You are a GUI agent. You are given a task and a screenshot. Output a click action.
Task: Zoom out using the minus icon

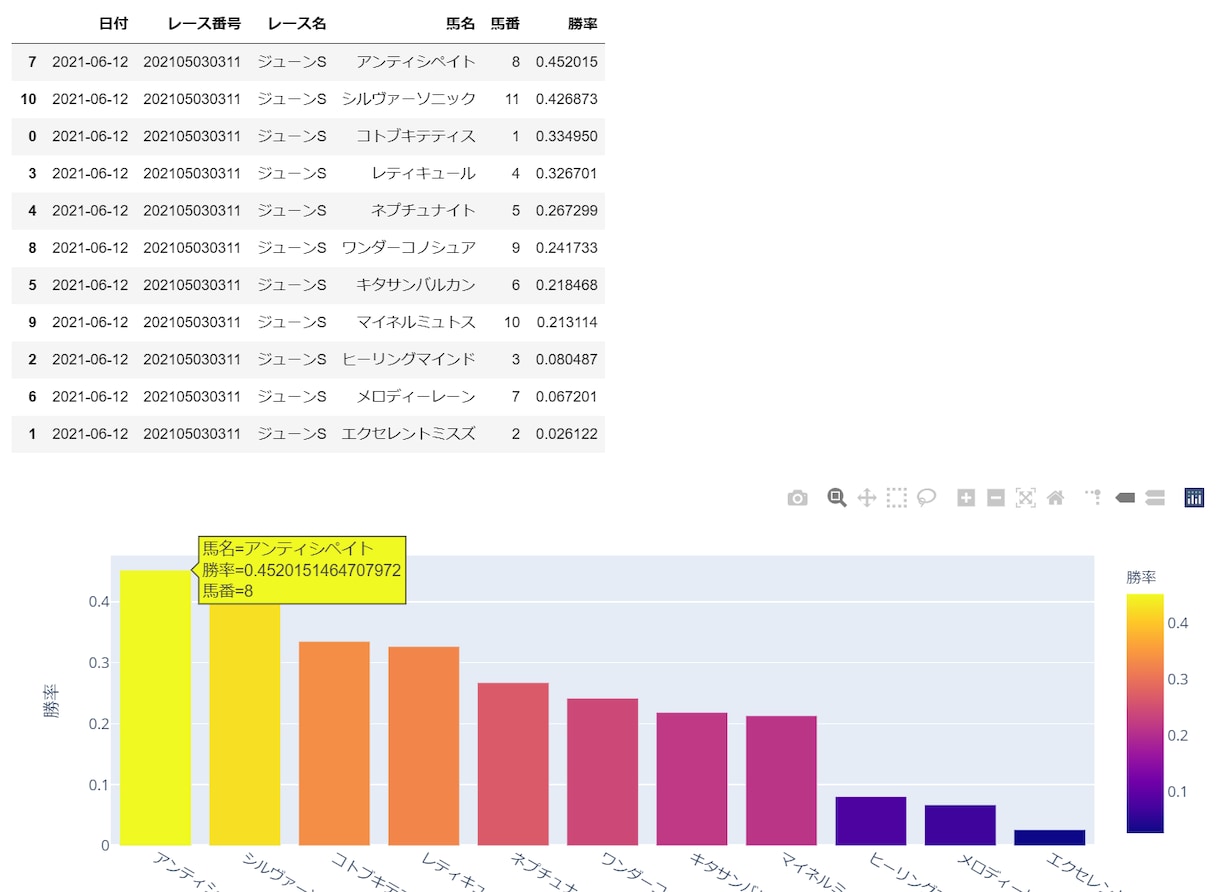click(x=996, y=498)
